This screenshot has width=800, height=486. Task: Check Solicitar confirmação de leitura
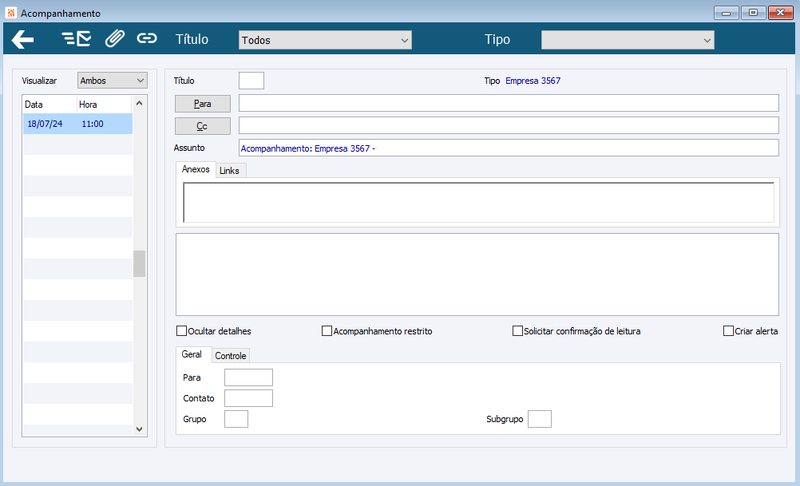[x=517, y=331]
